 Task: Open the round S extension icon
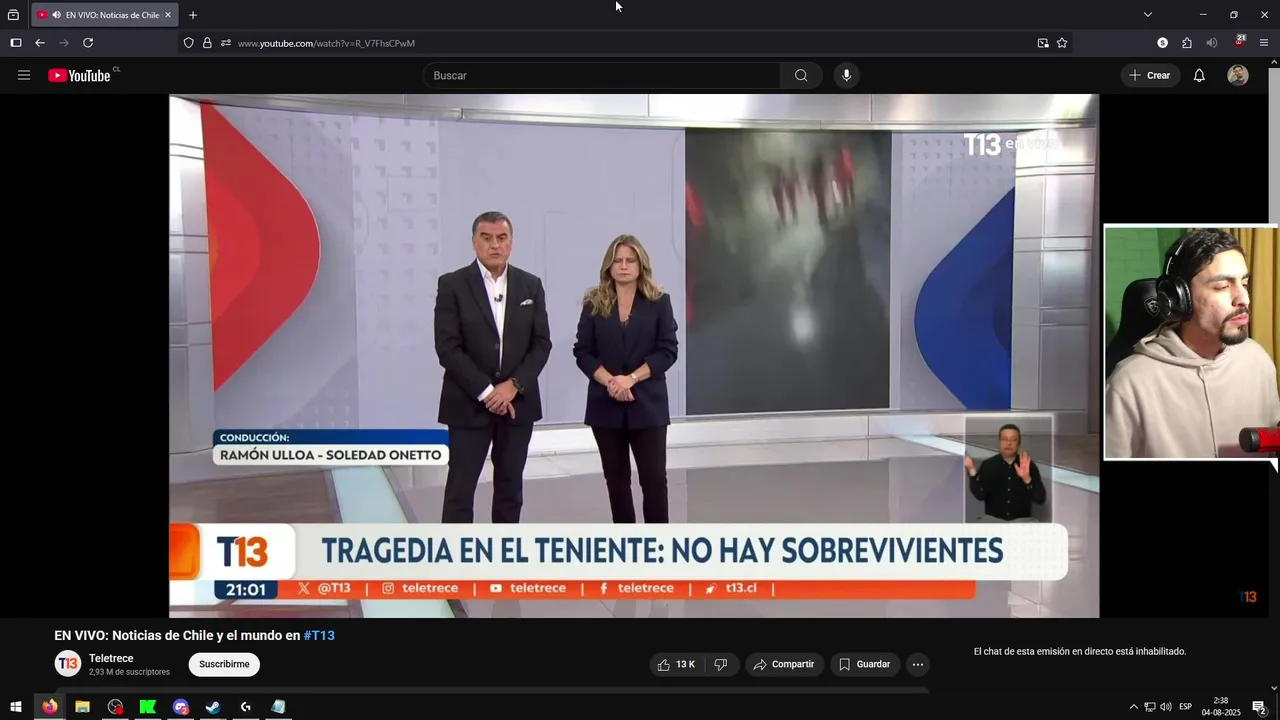pyautogui.click(x=1162, y=43)
